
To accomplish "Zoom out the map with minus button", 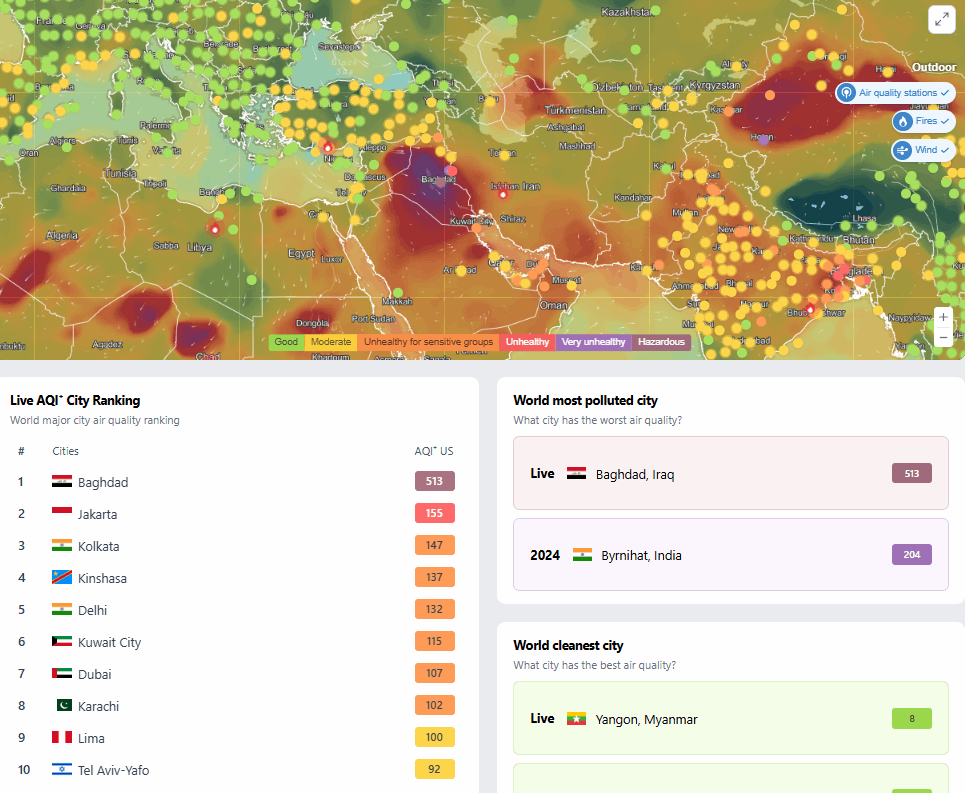I will coord(943,338).
